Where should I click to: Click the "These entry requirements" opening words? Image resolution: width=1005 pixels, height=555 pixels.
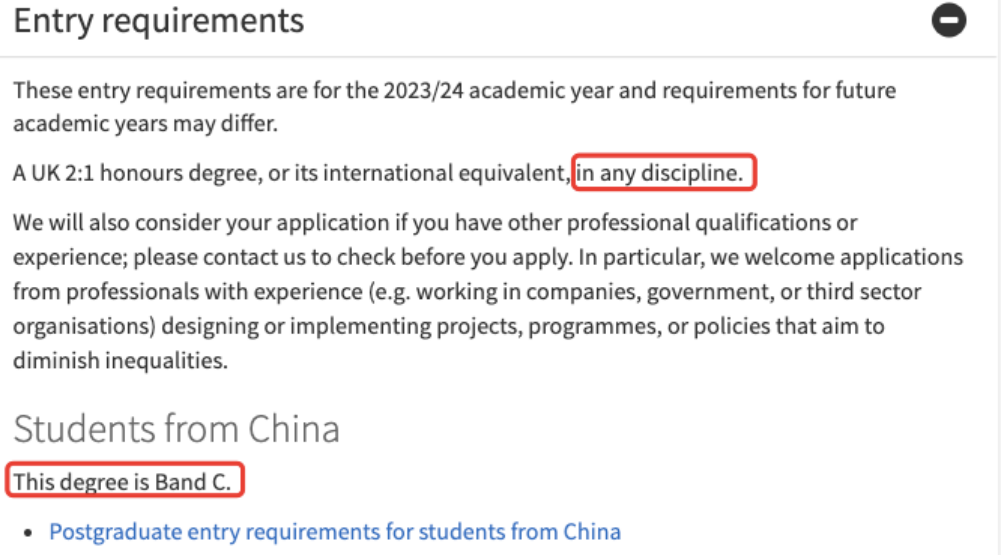click(129, 91)
